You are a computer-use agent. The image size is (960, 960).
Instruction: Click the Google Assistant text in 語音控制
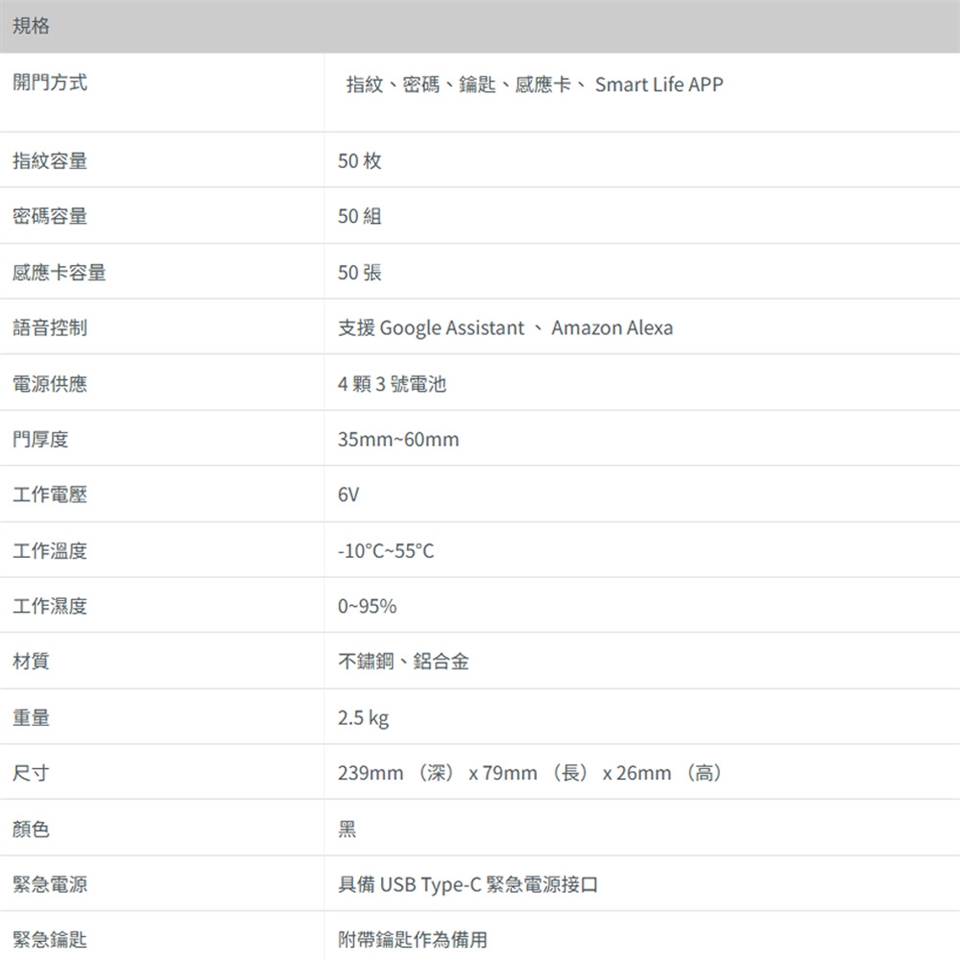point(451,328)
